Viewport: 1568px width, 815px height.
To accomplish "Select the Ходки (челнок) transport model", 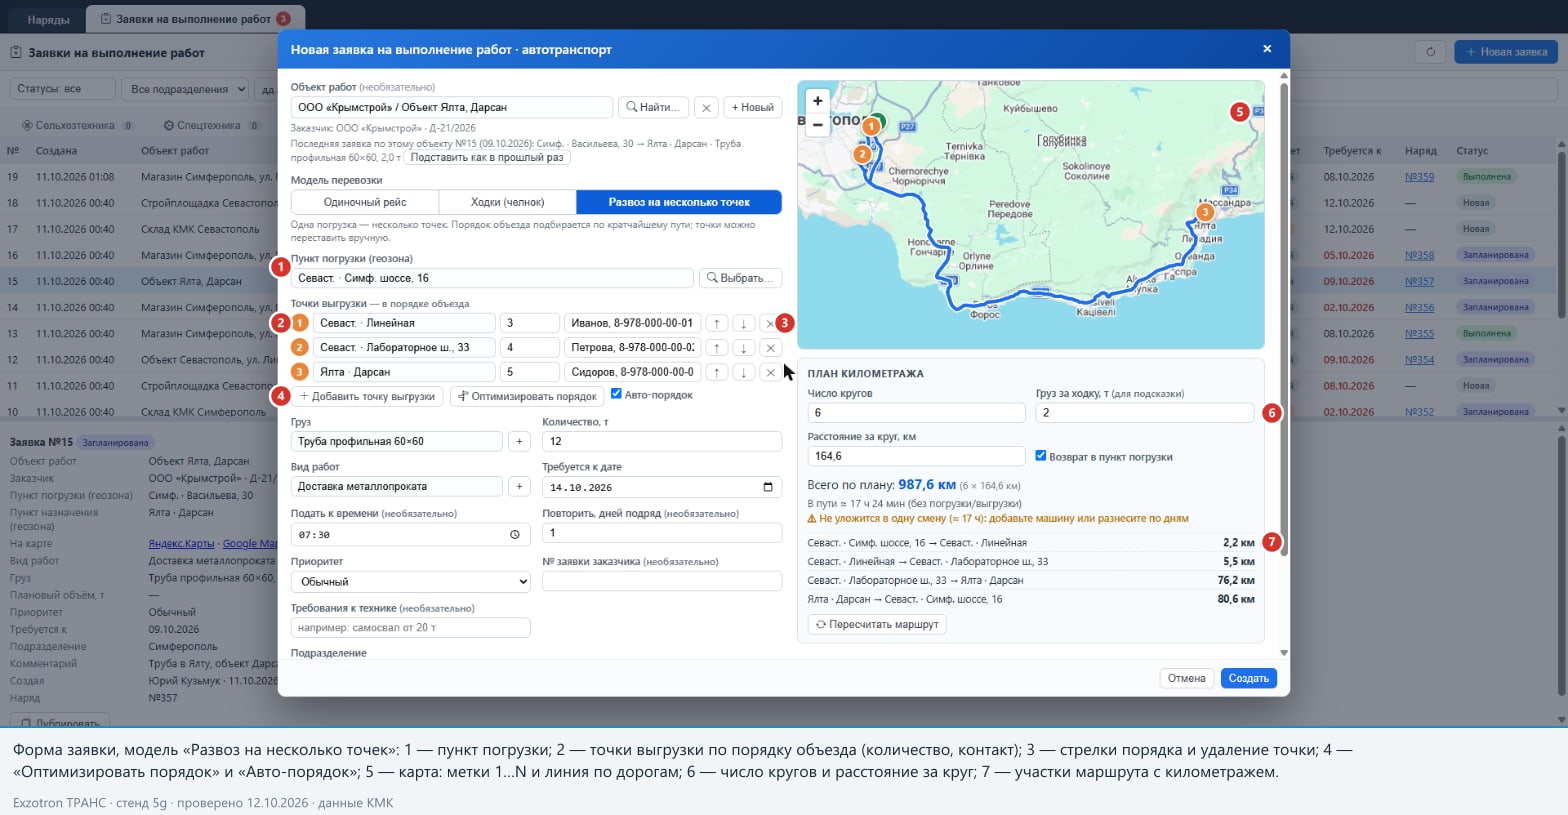I will [x=508, y=202].
